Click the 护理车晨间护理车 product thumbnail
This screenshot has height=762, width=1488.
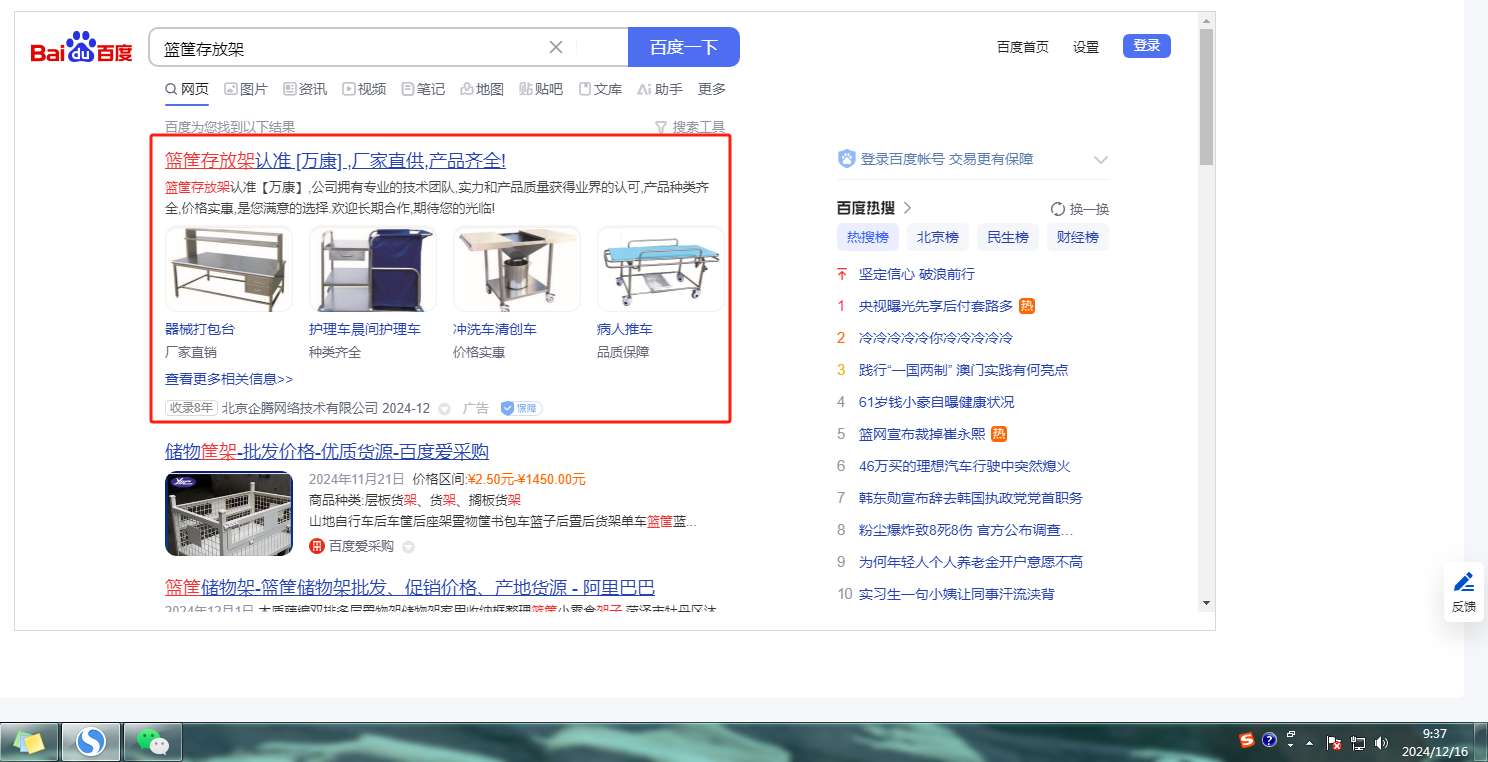tap(373, 269)
